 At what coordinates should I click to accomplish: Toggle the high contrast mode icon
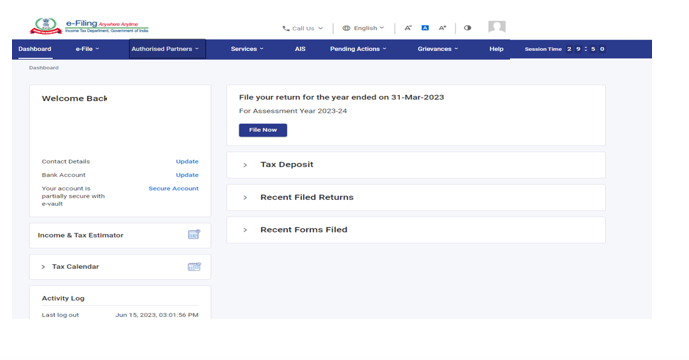pyautogui.click(x=467, y=28)
